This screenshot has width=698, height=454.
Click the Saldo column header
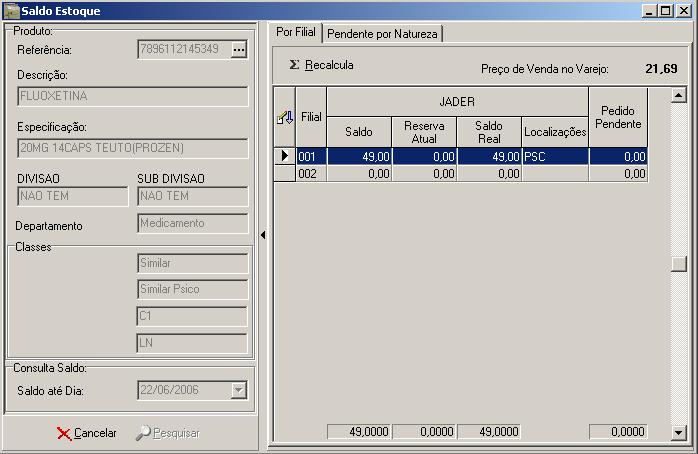359,132
